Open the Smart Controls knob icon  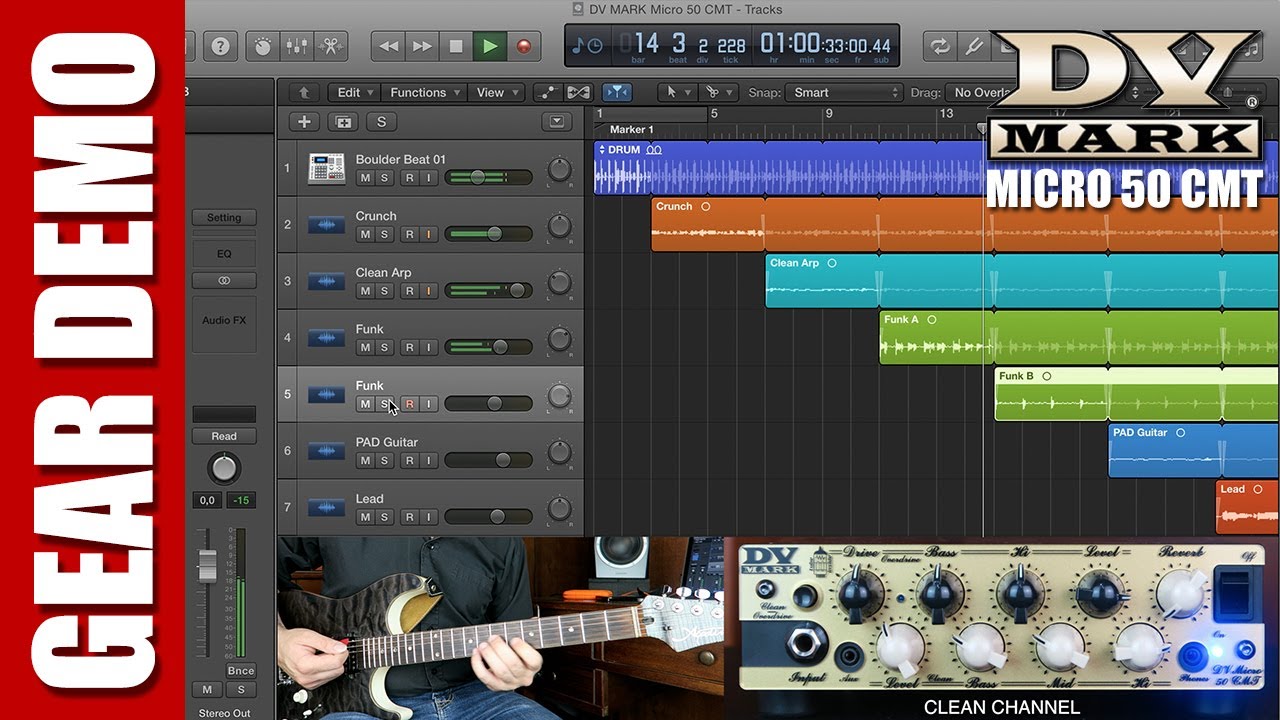263,46
